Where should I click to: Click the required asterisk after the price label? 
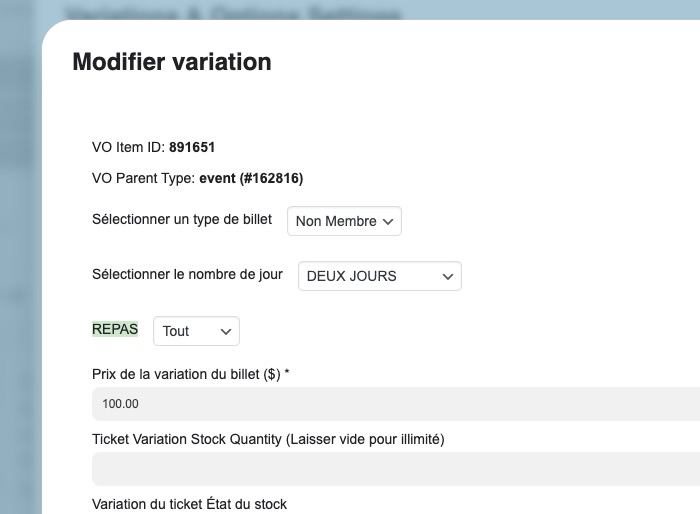pyautogui.click(x=287, y=374)
